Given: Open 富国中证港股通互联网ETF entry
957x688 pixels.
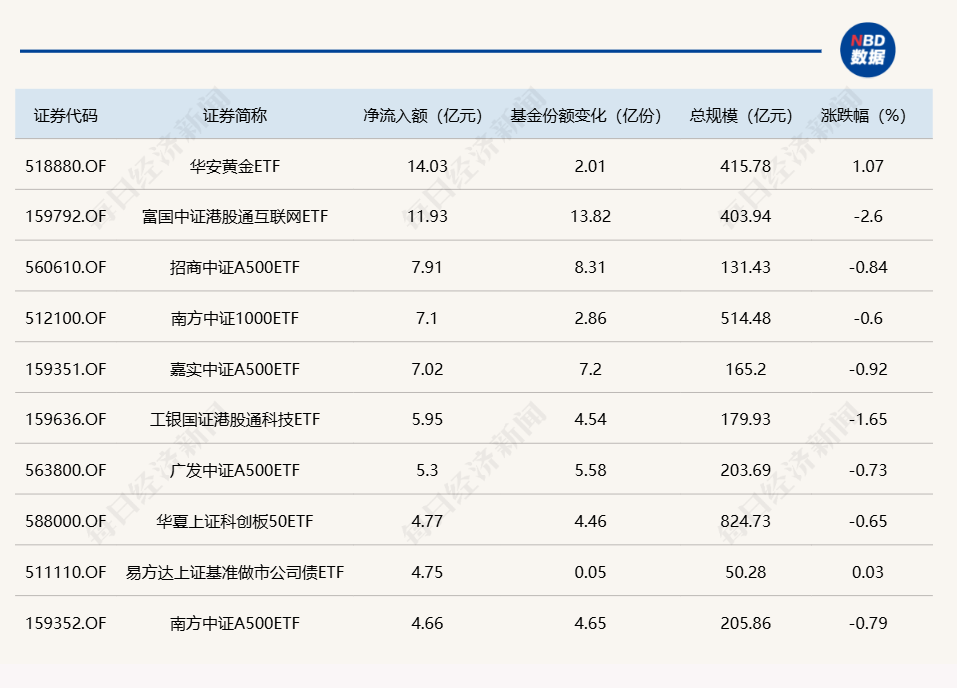Looking at the screenshot, I should [235, 216].
